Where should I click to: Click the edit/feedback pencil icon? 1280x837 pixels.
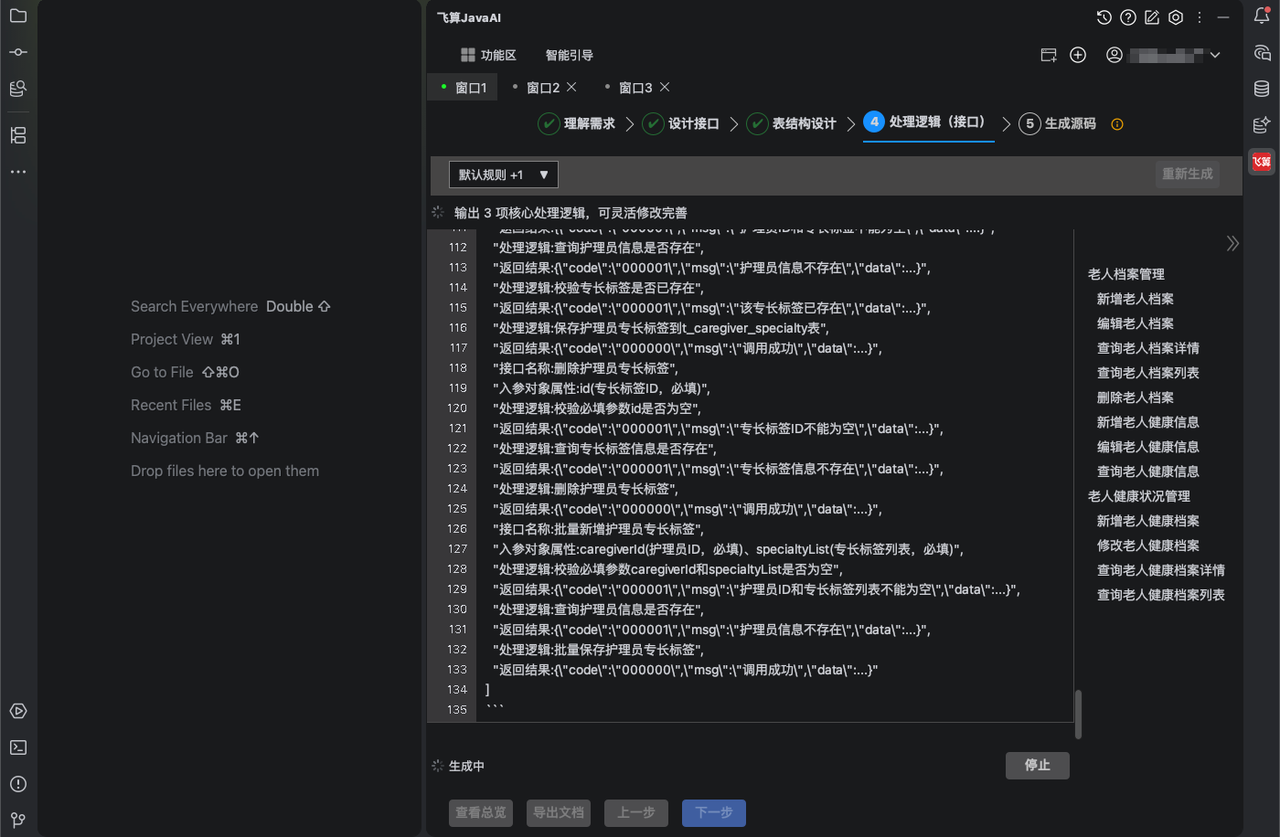coord(1152,17)
